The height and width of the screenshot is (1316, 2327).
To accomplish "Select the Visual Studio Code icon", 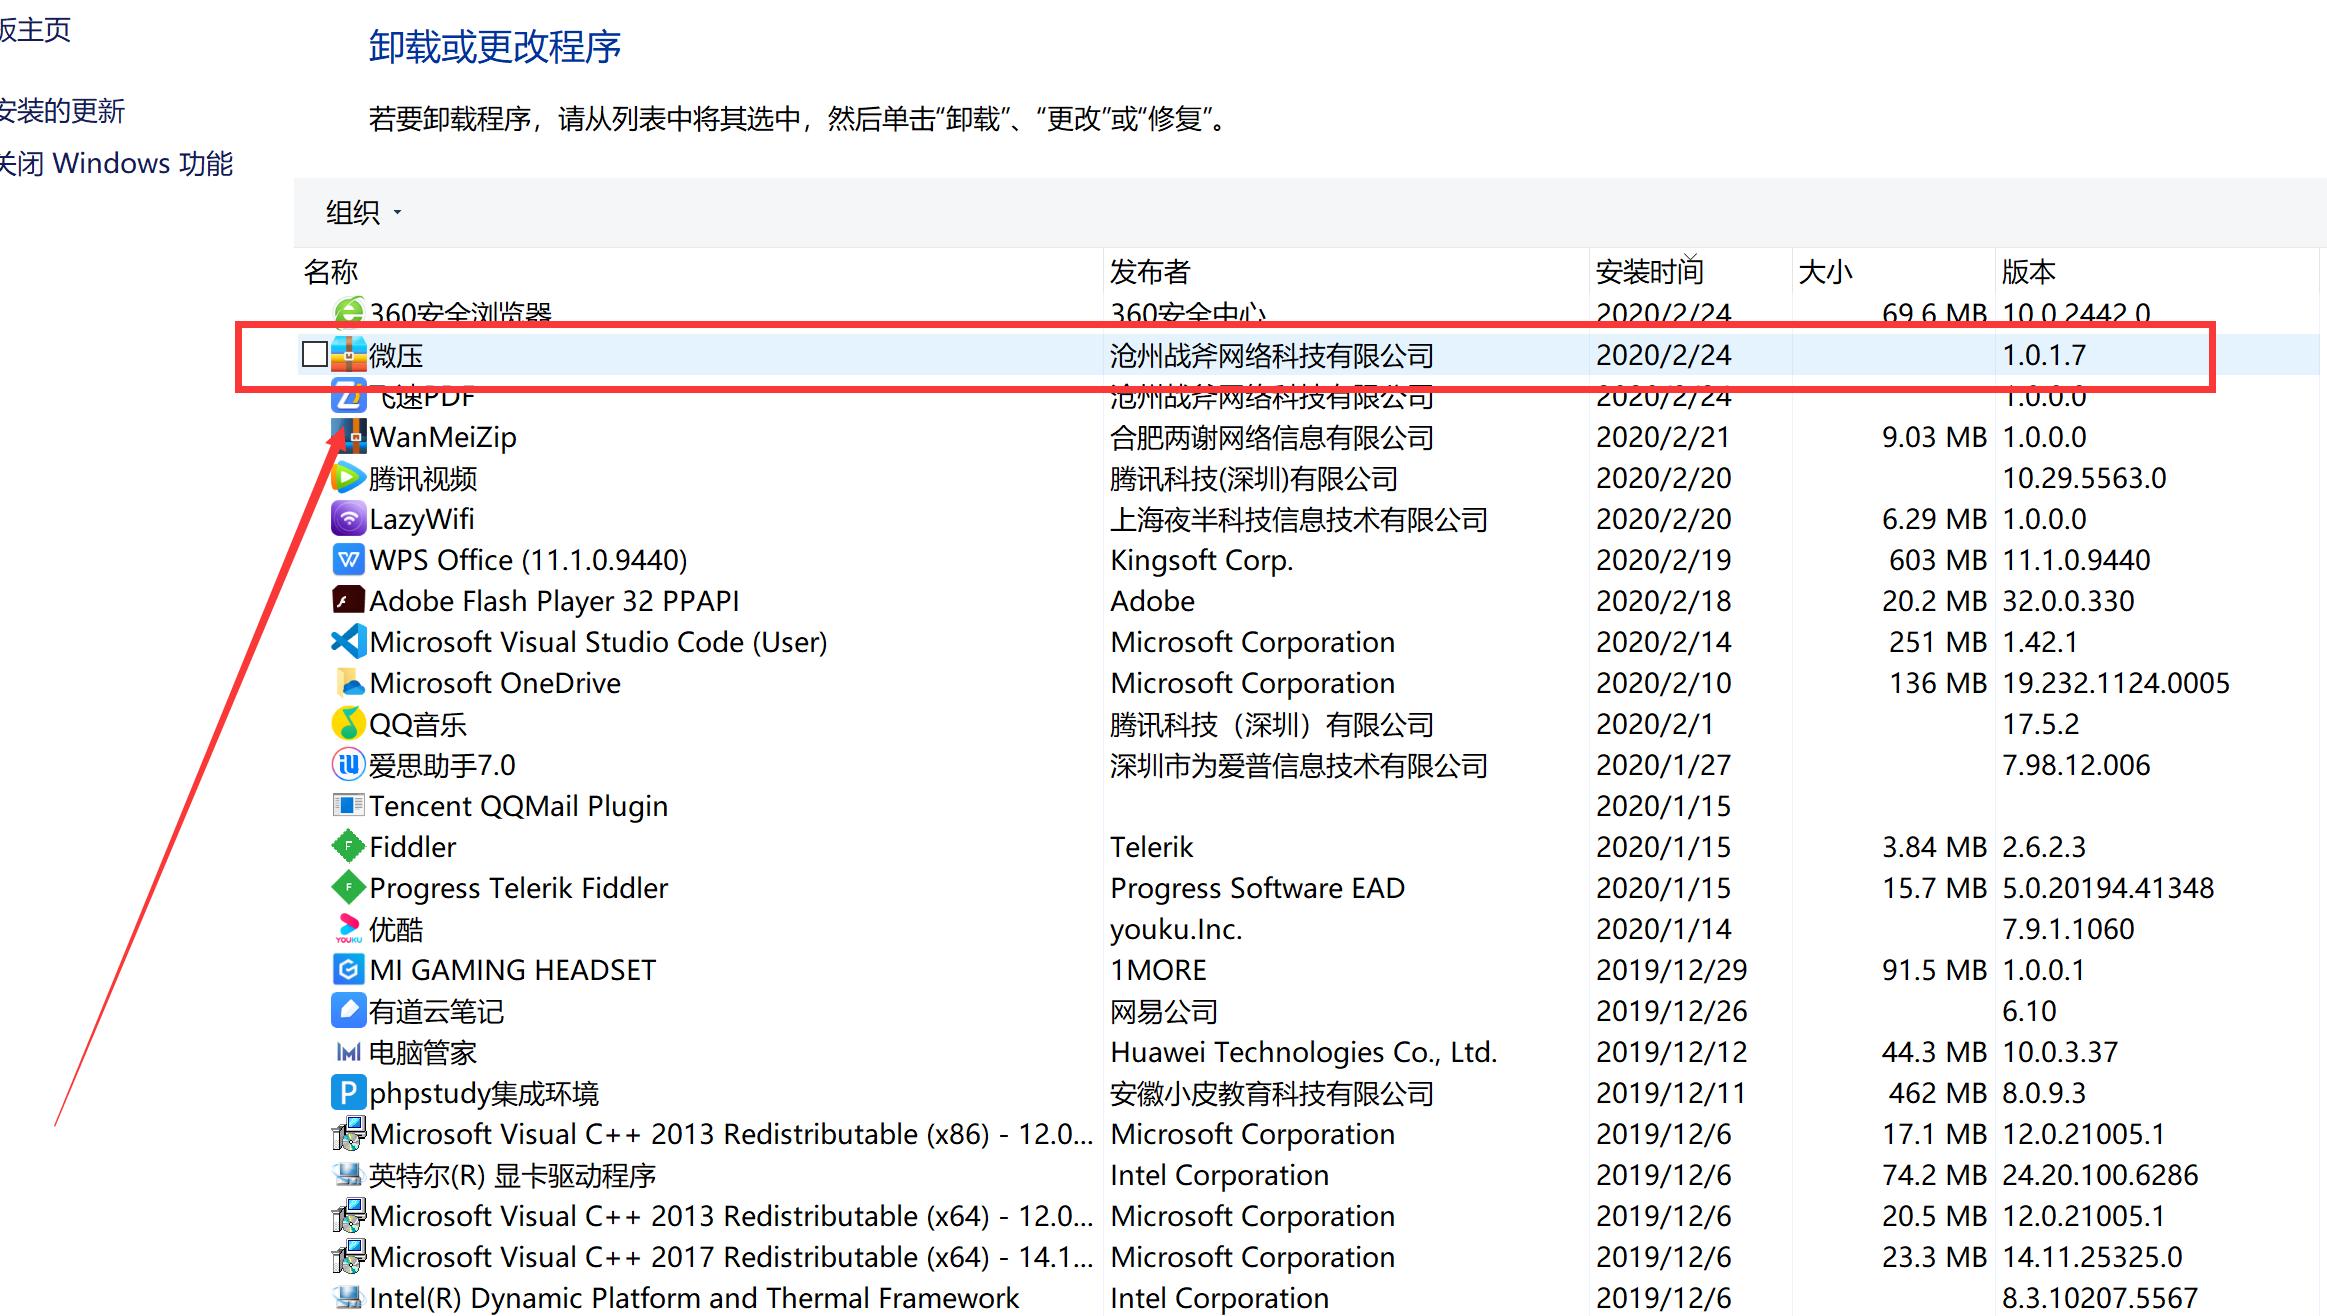I will [348, 642].
